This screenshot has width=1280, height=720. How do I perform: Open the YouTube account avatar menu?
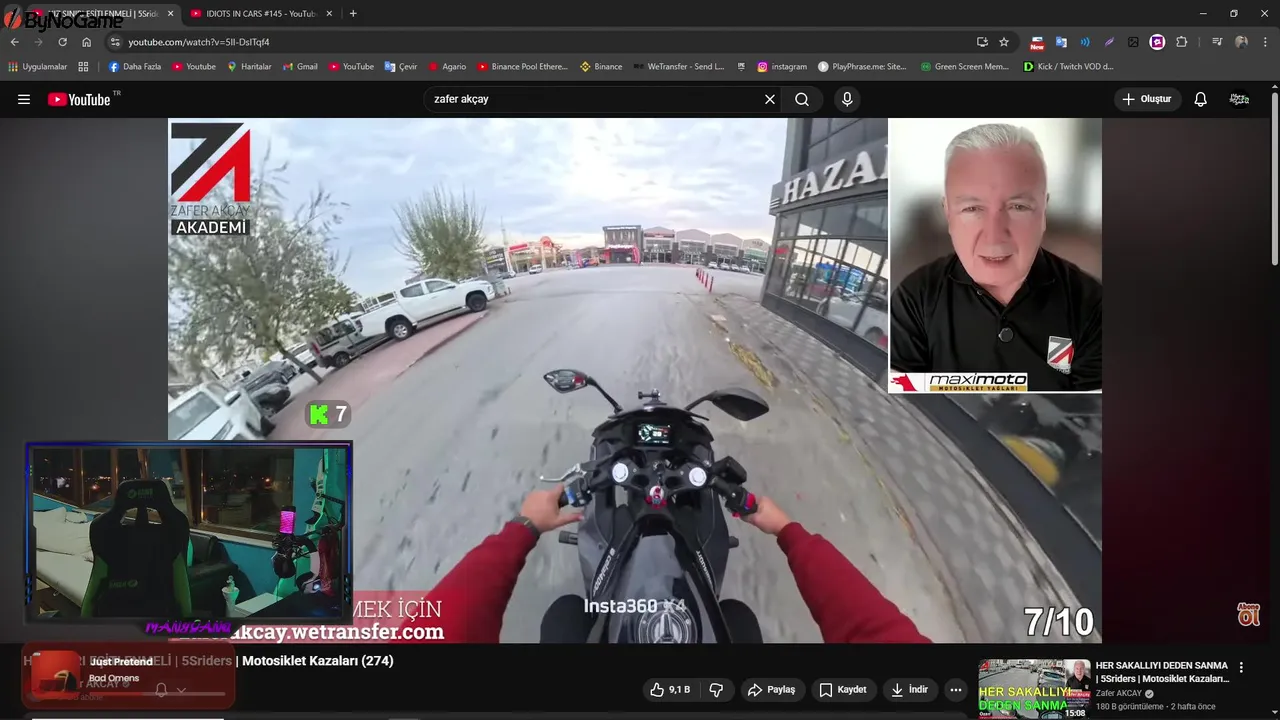(x=1239, y=99)
